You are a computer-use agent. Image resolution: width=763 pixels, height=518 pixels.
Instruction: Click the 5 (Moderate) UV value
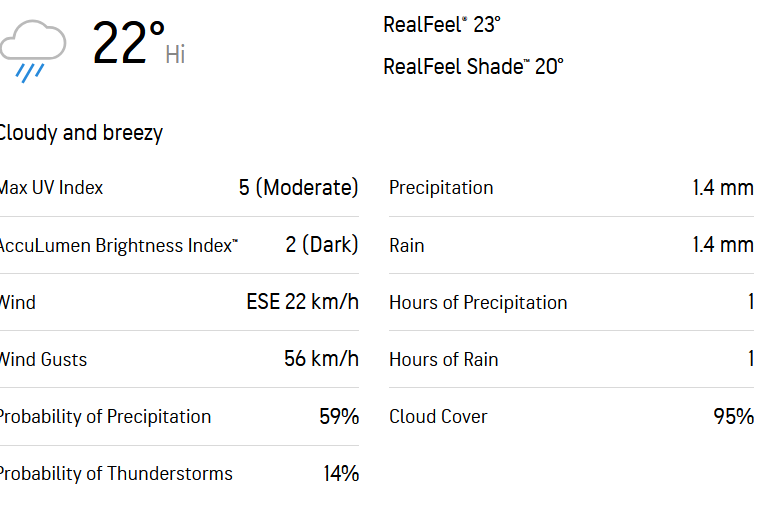298,188
